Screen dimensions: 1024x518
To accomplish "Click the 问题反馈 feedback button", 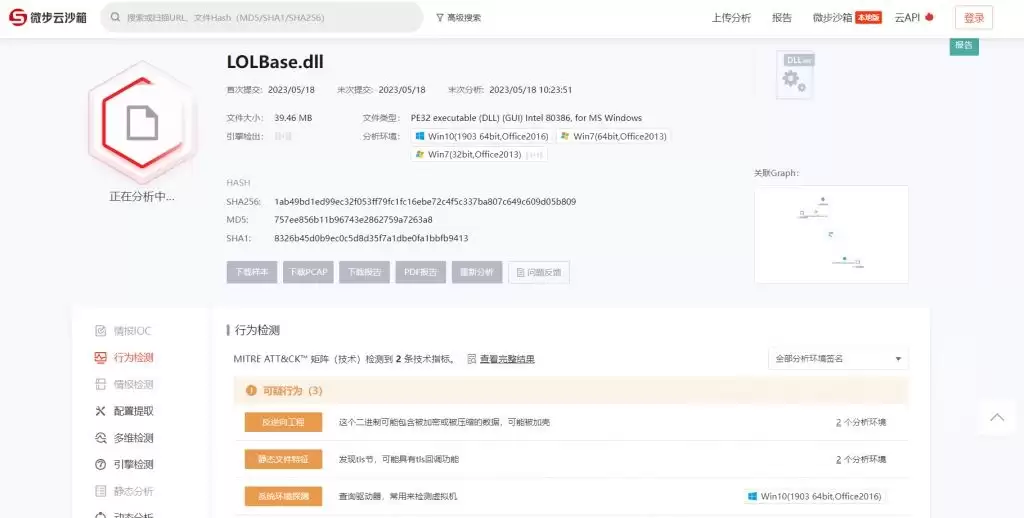I will [x=539, y=272].
